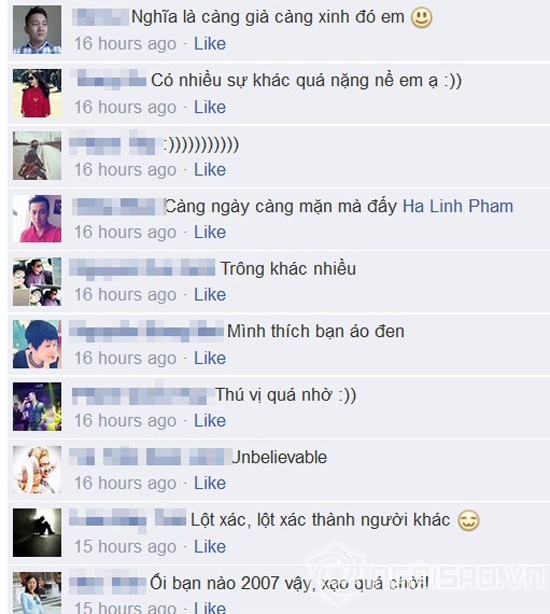
Task: Like the 'Trông khác nhiều' comment
Action: point(210,294)
